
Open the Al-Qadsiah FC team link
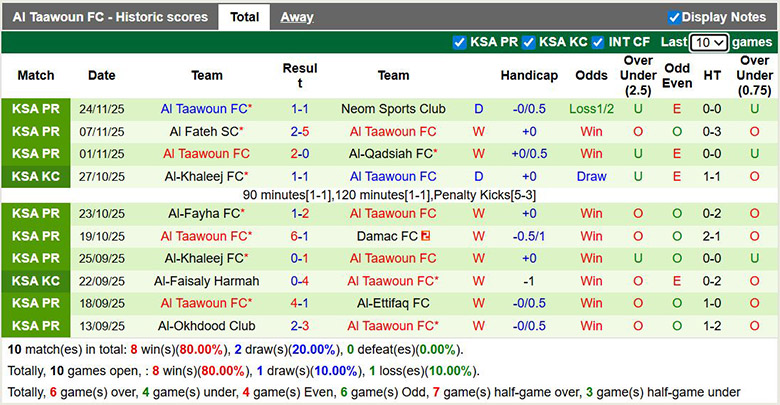390,154
